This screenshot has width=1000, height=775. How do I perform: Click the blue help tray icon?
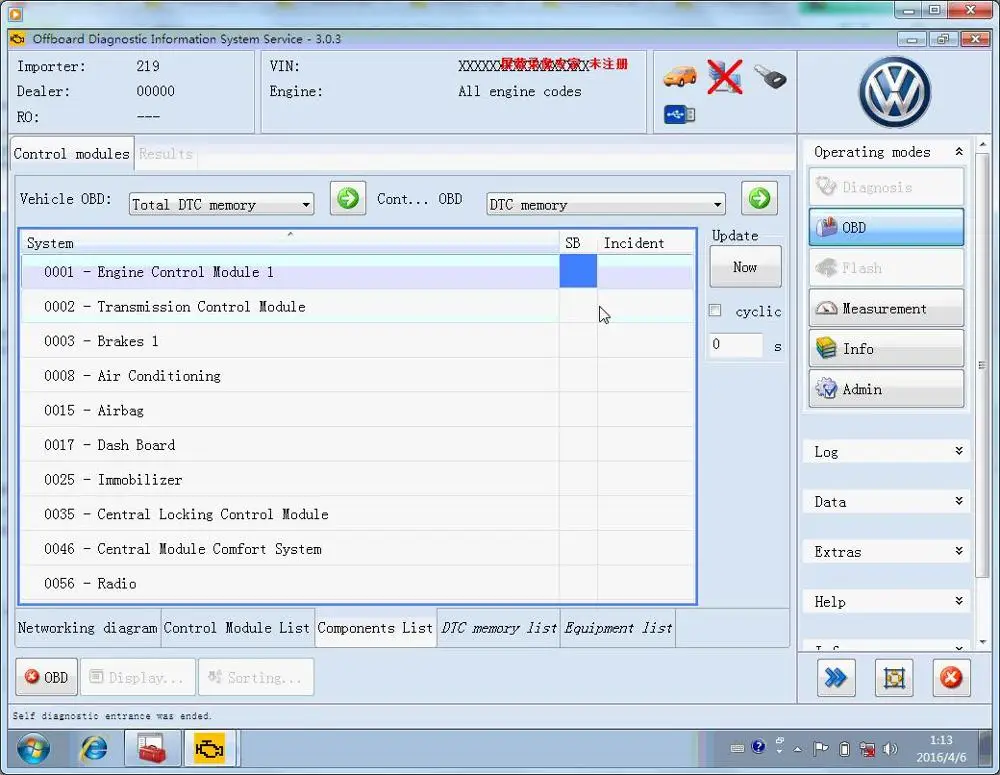(758, 747)
